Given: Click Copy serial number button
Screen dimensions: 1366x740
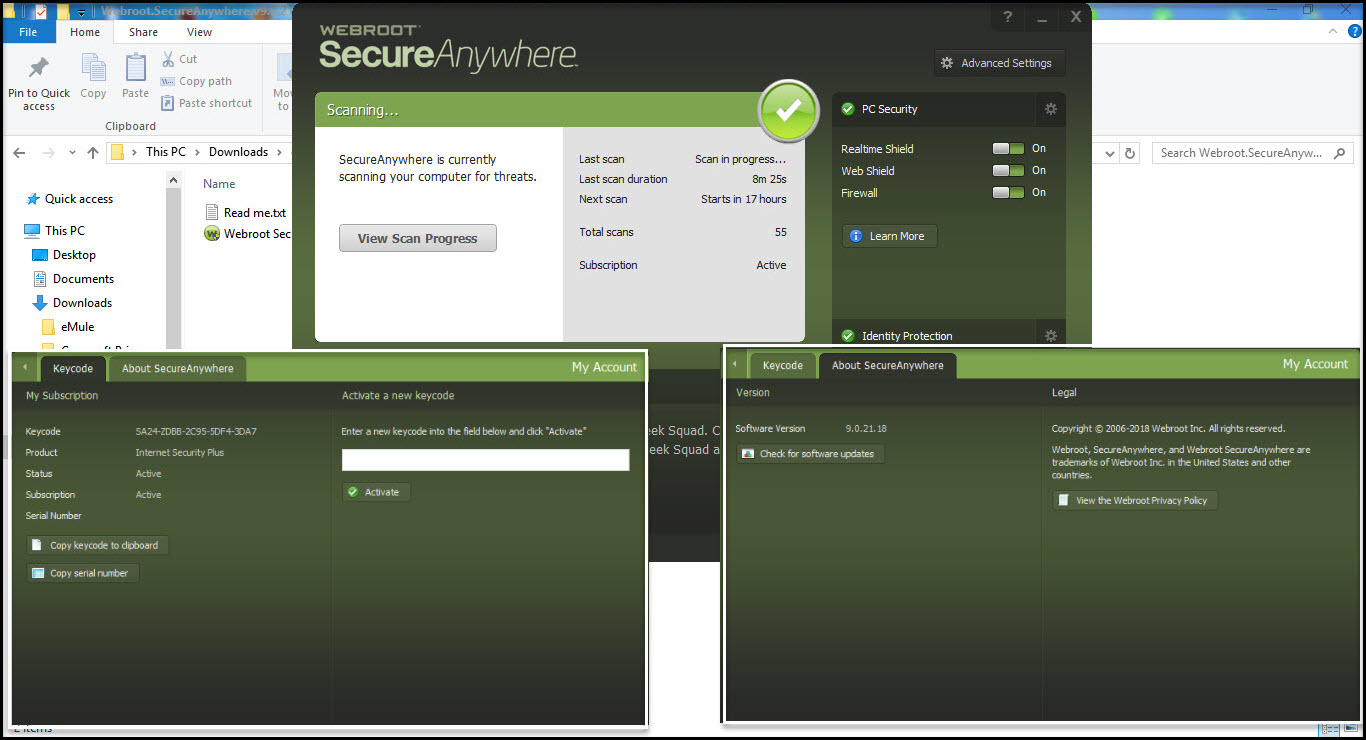Looking at the screenshot, I should pos(82,573).
